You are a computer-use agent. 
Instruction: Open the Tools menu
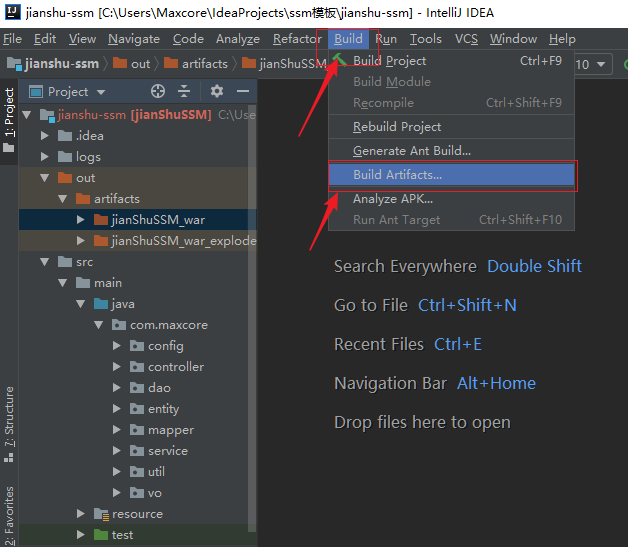point(426,39)
